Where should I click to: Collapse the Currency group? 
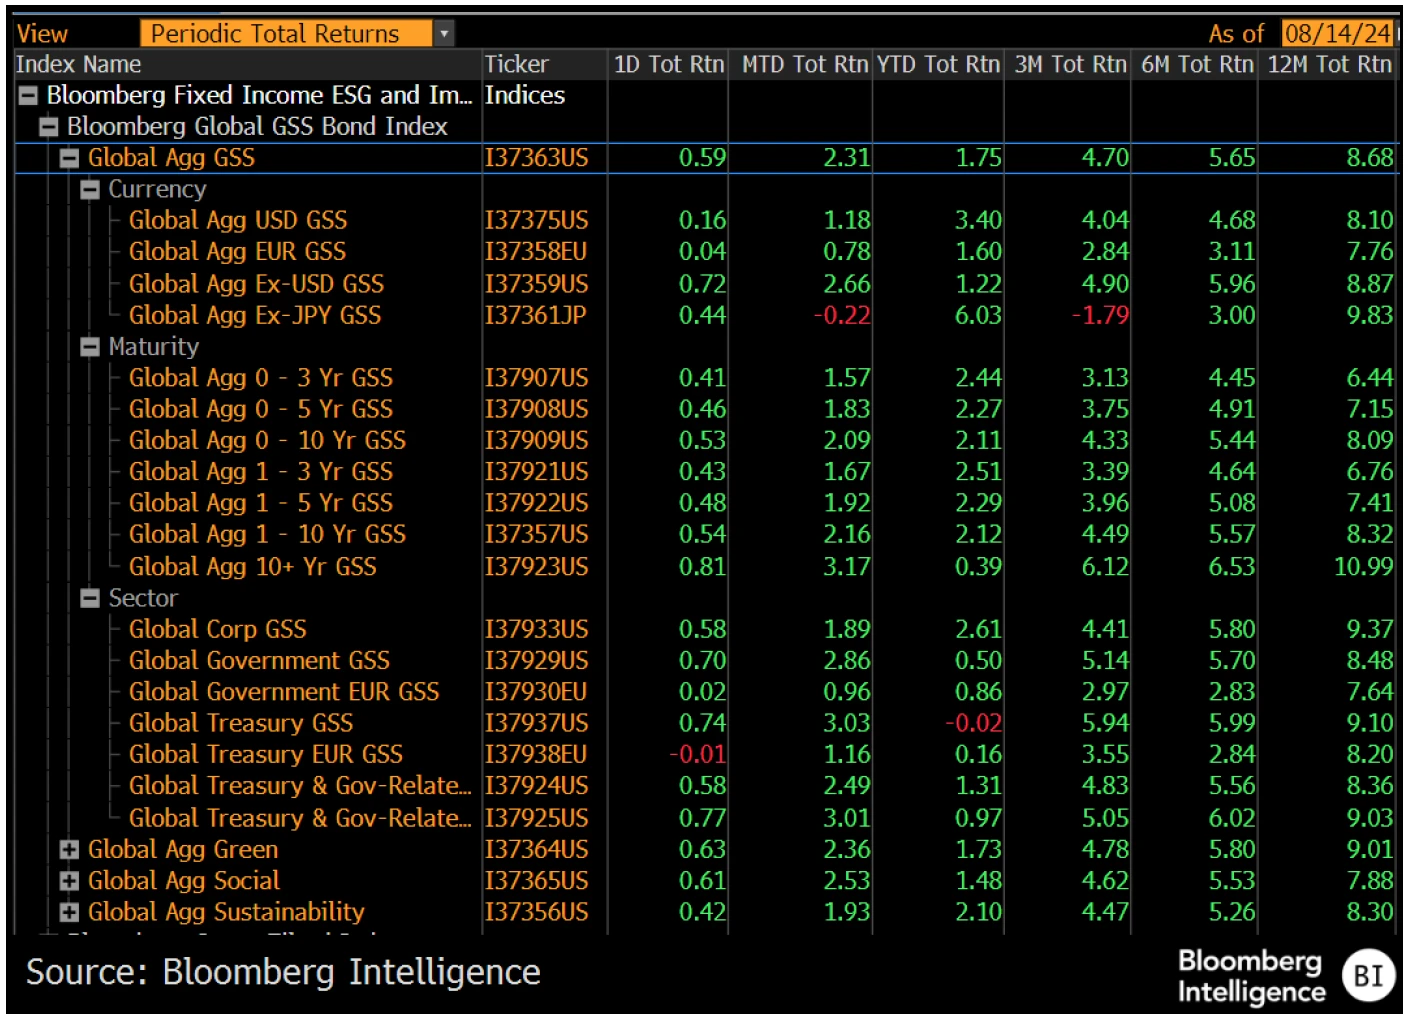[x=90, y=190]
